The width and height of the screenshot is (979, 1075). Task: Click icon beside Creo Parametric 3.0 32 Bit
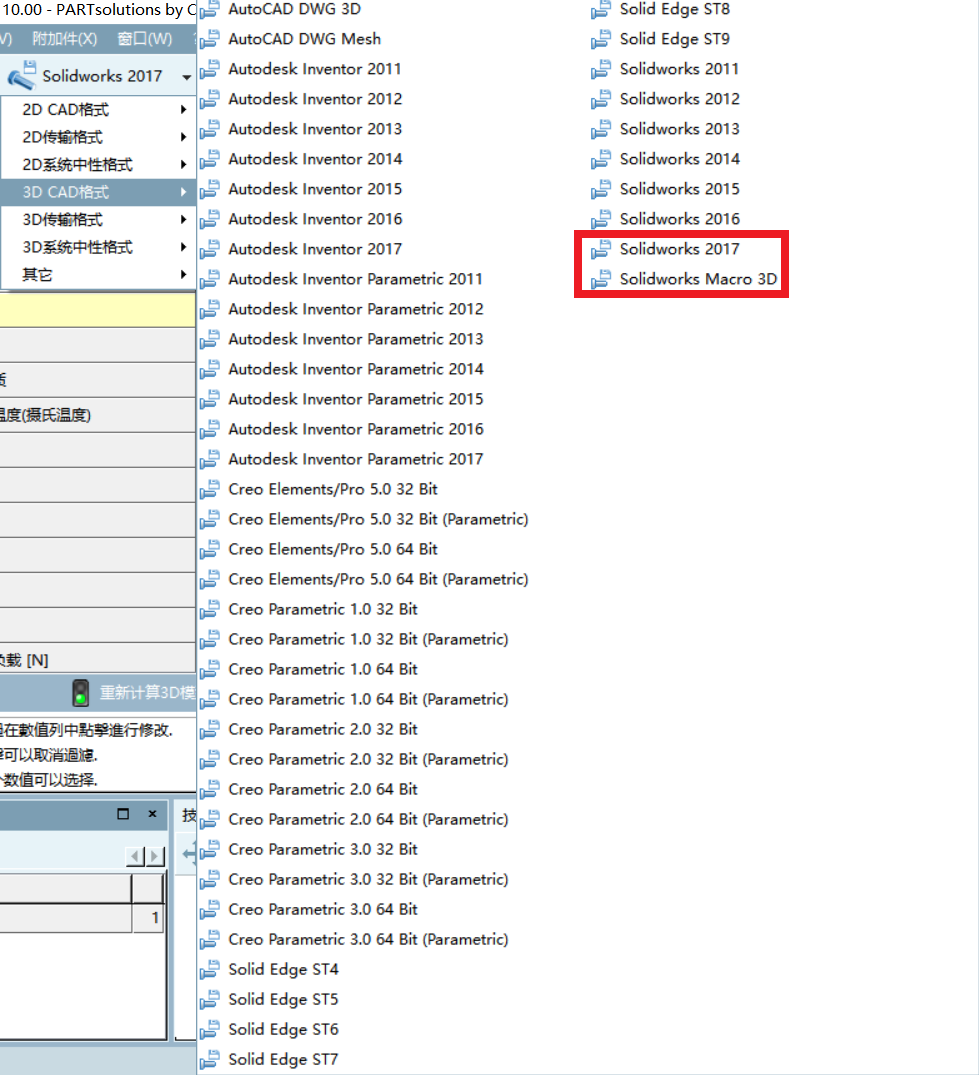tap(210, 850)
